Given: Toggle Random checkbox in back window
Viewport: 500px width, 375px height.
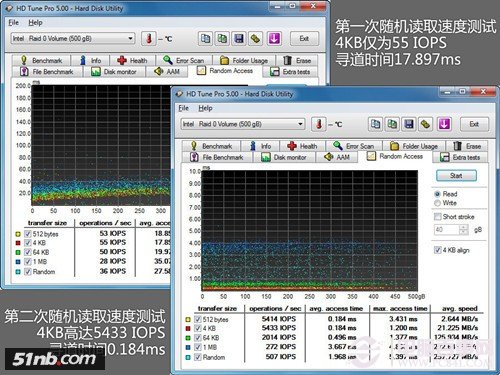Looking at the screenshot, I should (28, 271).
